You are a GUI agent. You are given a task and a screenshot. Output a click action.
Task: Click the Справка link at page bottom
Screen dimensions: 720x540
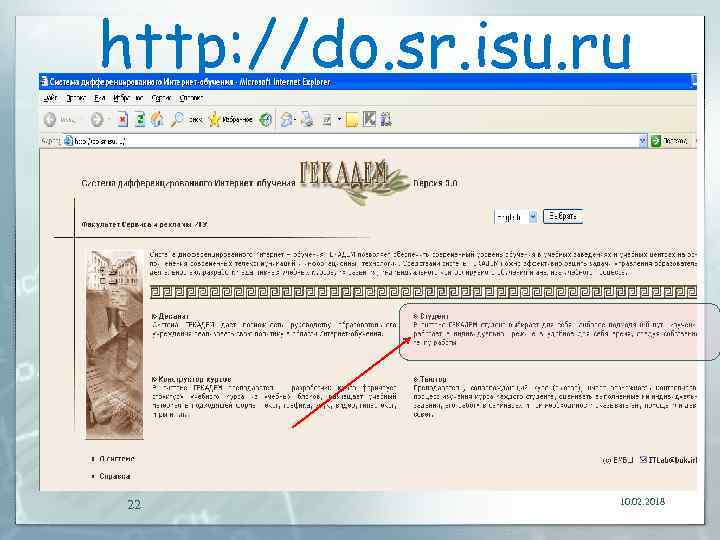click(115, 477)
